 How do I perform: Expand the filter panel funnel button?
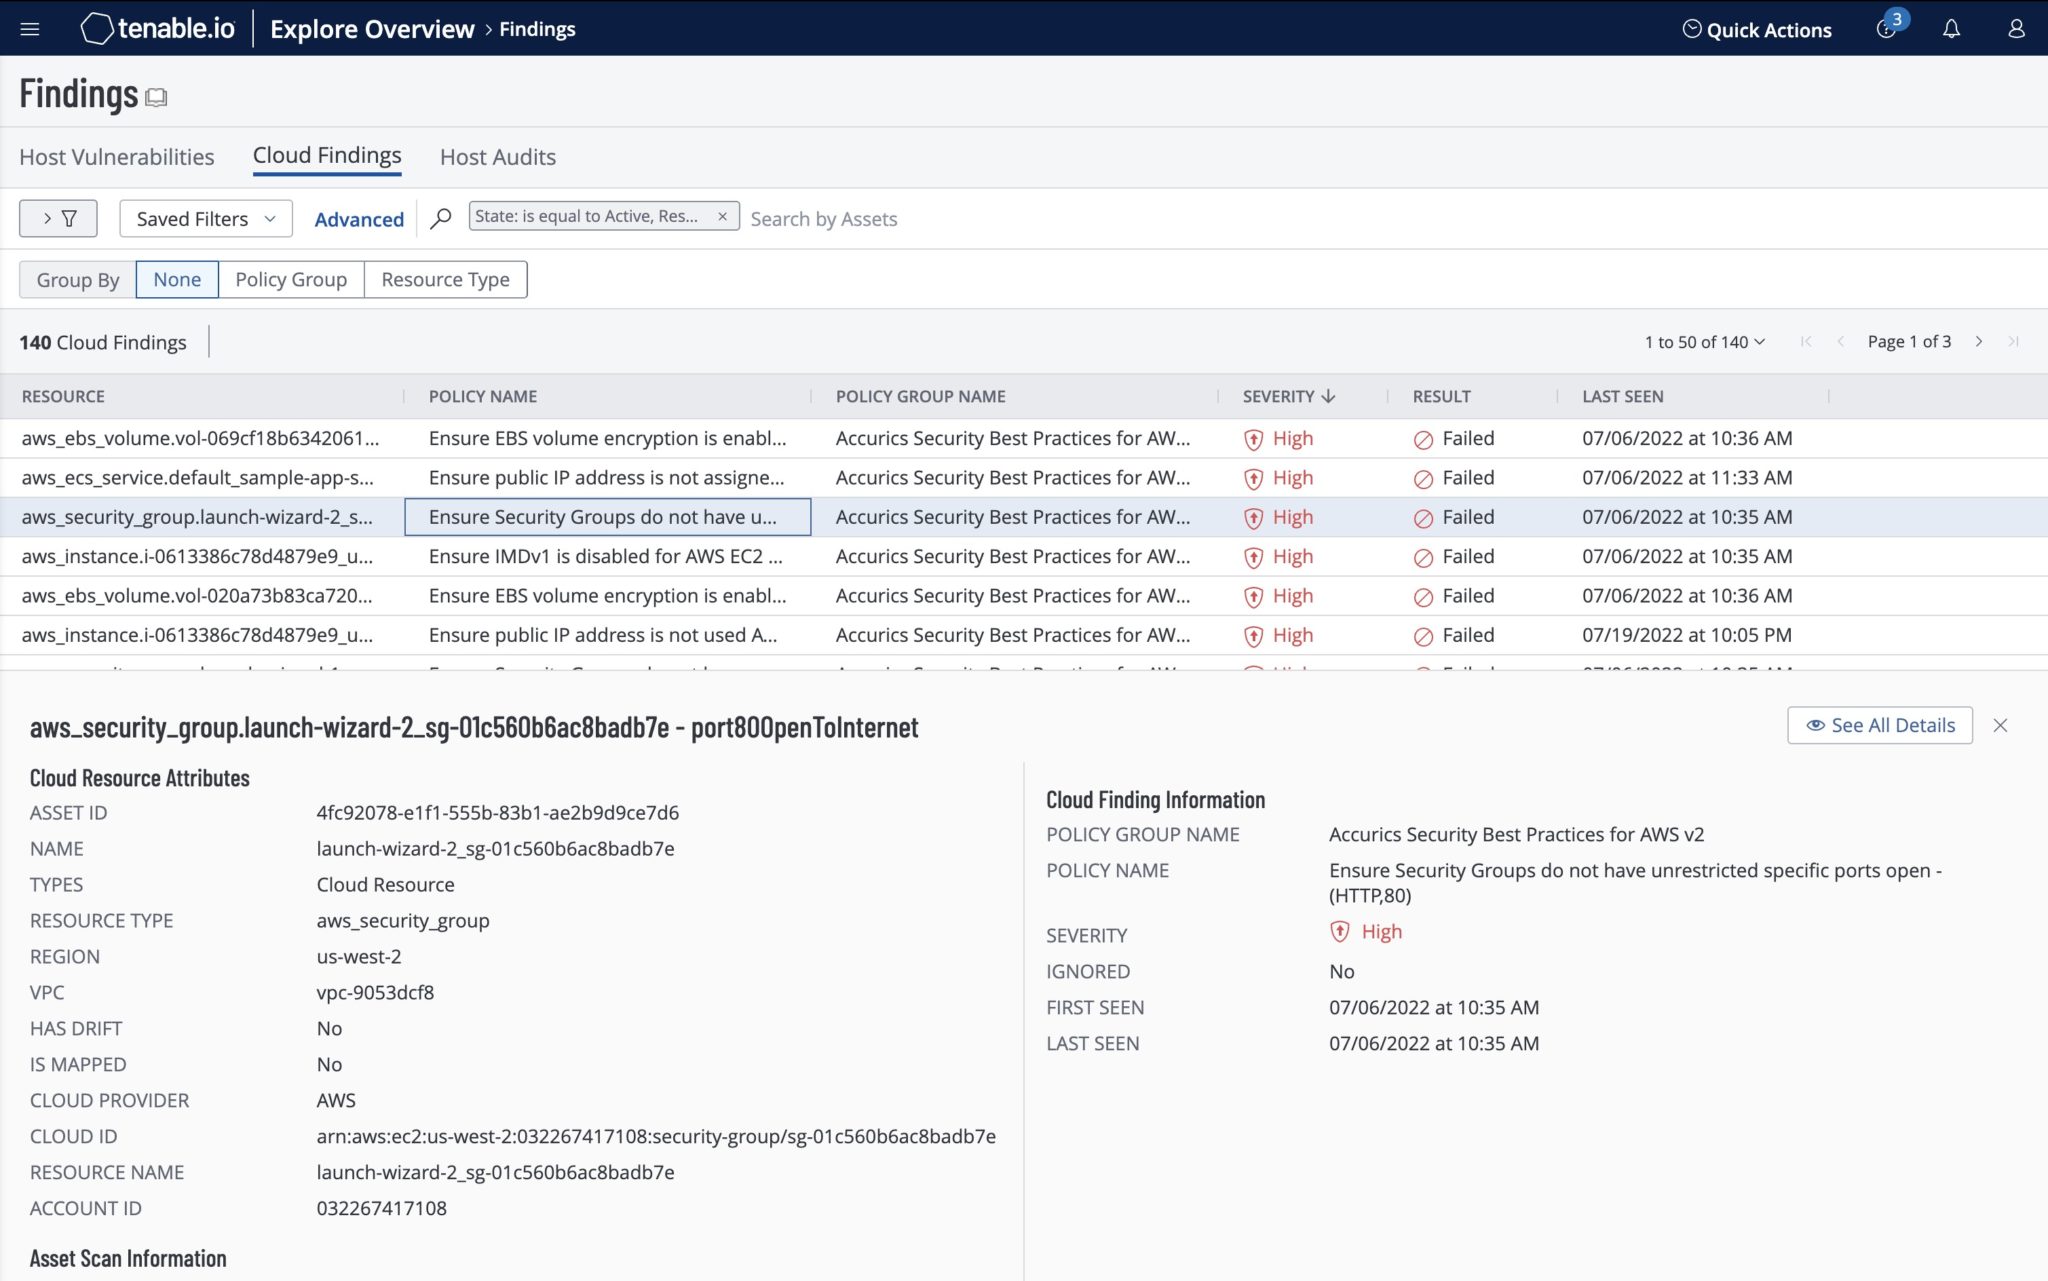(58, 218)
